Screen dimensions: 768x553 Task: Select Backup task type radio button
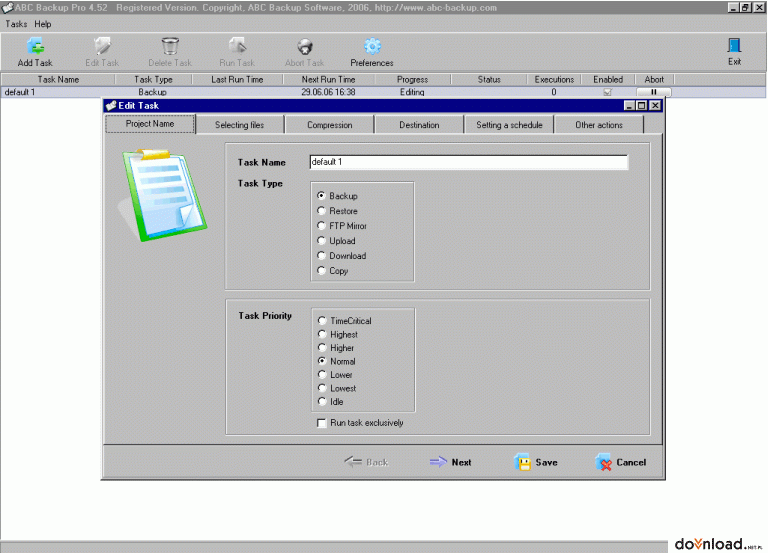pos(321,196)
